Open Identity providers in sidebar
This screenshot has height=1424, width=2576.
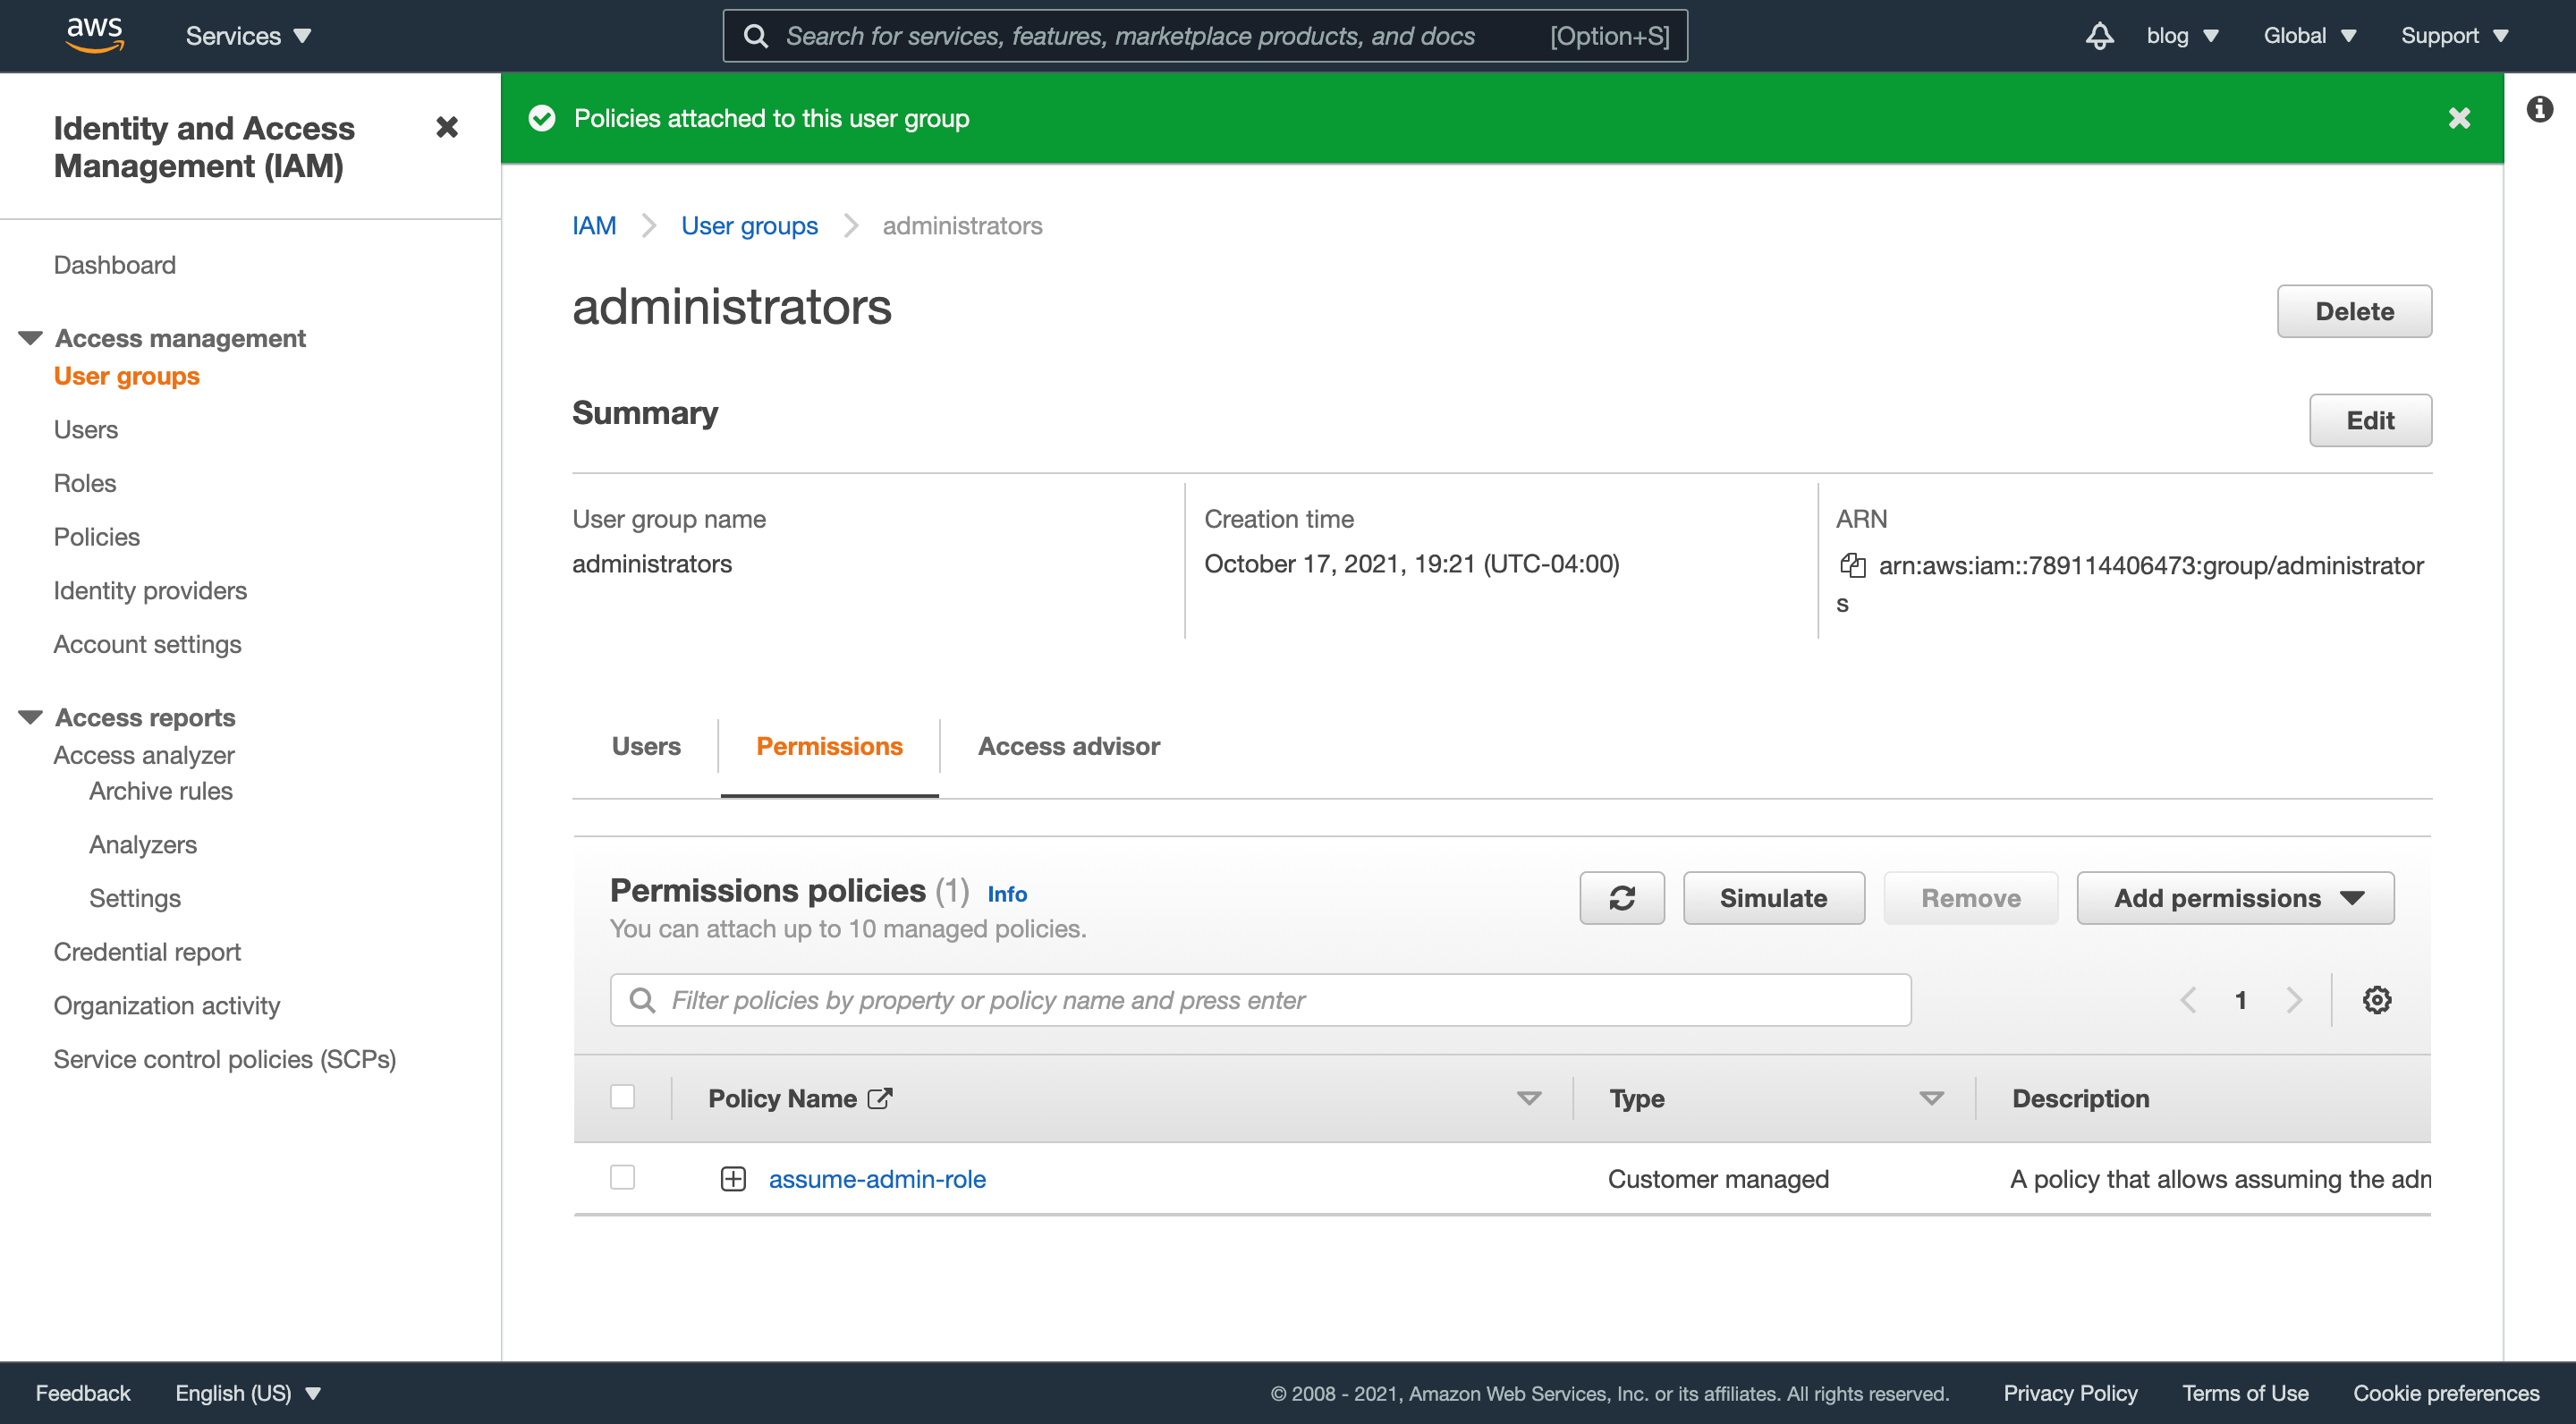(150, 590)
